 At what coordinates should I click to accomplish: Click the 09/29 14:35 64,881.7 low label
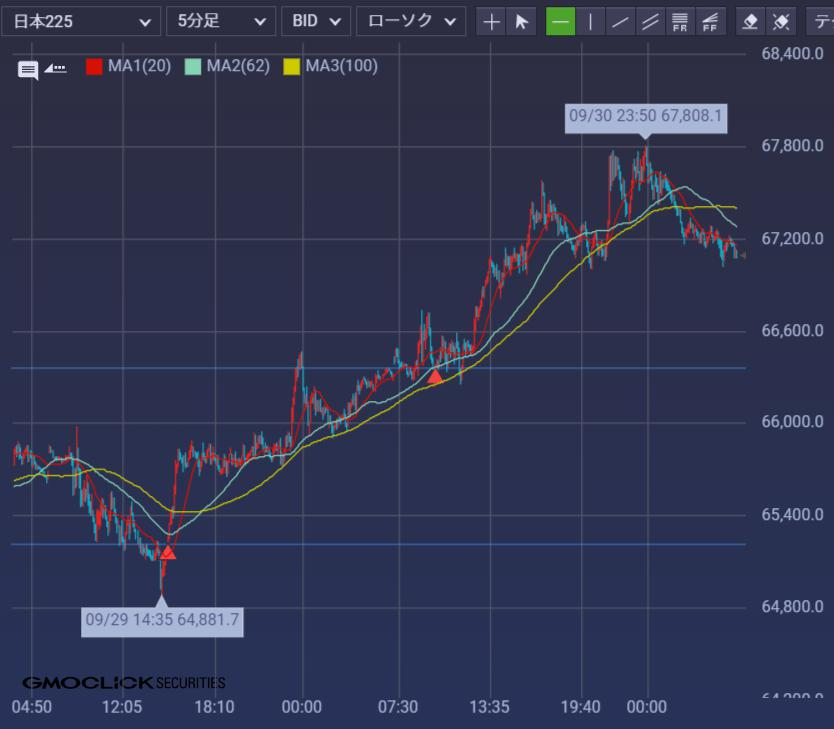pos(162,620)
